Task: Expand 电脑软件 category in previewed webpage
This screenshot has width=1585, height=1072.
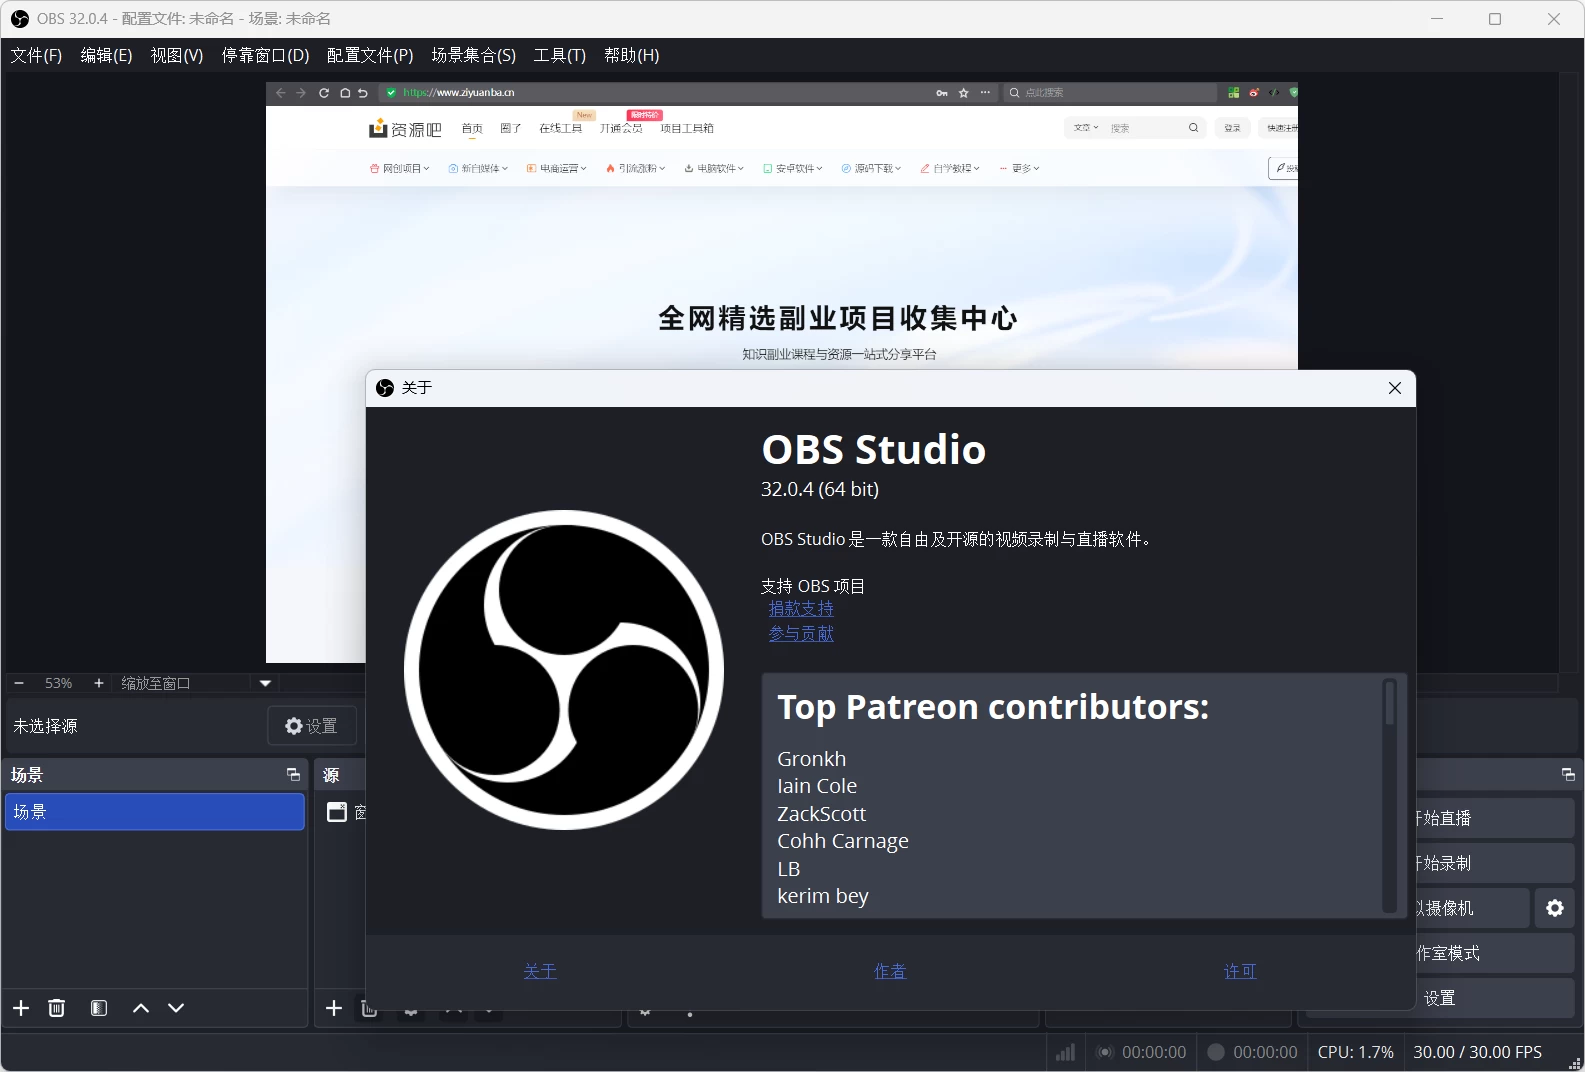Action: point(714,169)
